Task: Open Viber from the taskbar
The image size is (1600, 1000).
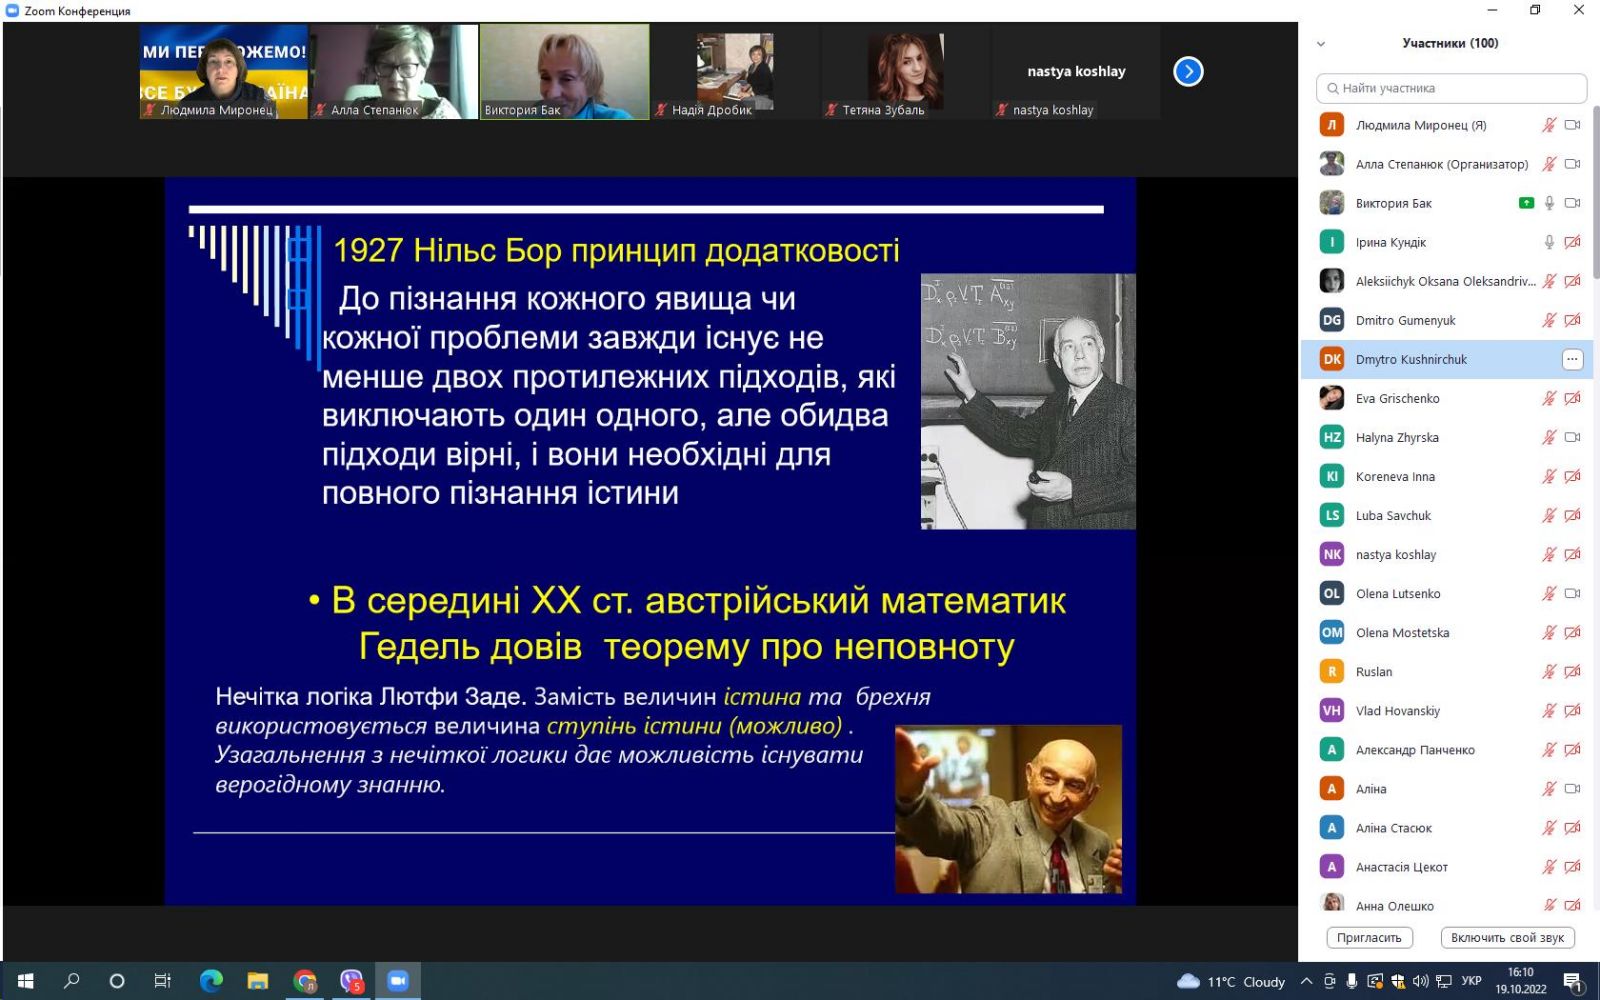Action: 351,981
